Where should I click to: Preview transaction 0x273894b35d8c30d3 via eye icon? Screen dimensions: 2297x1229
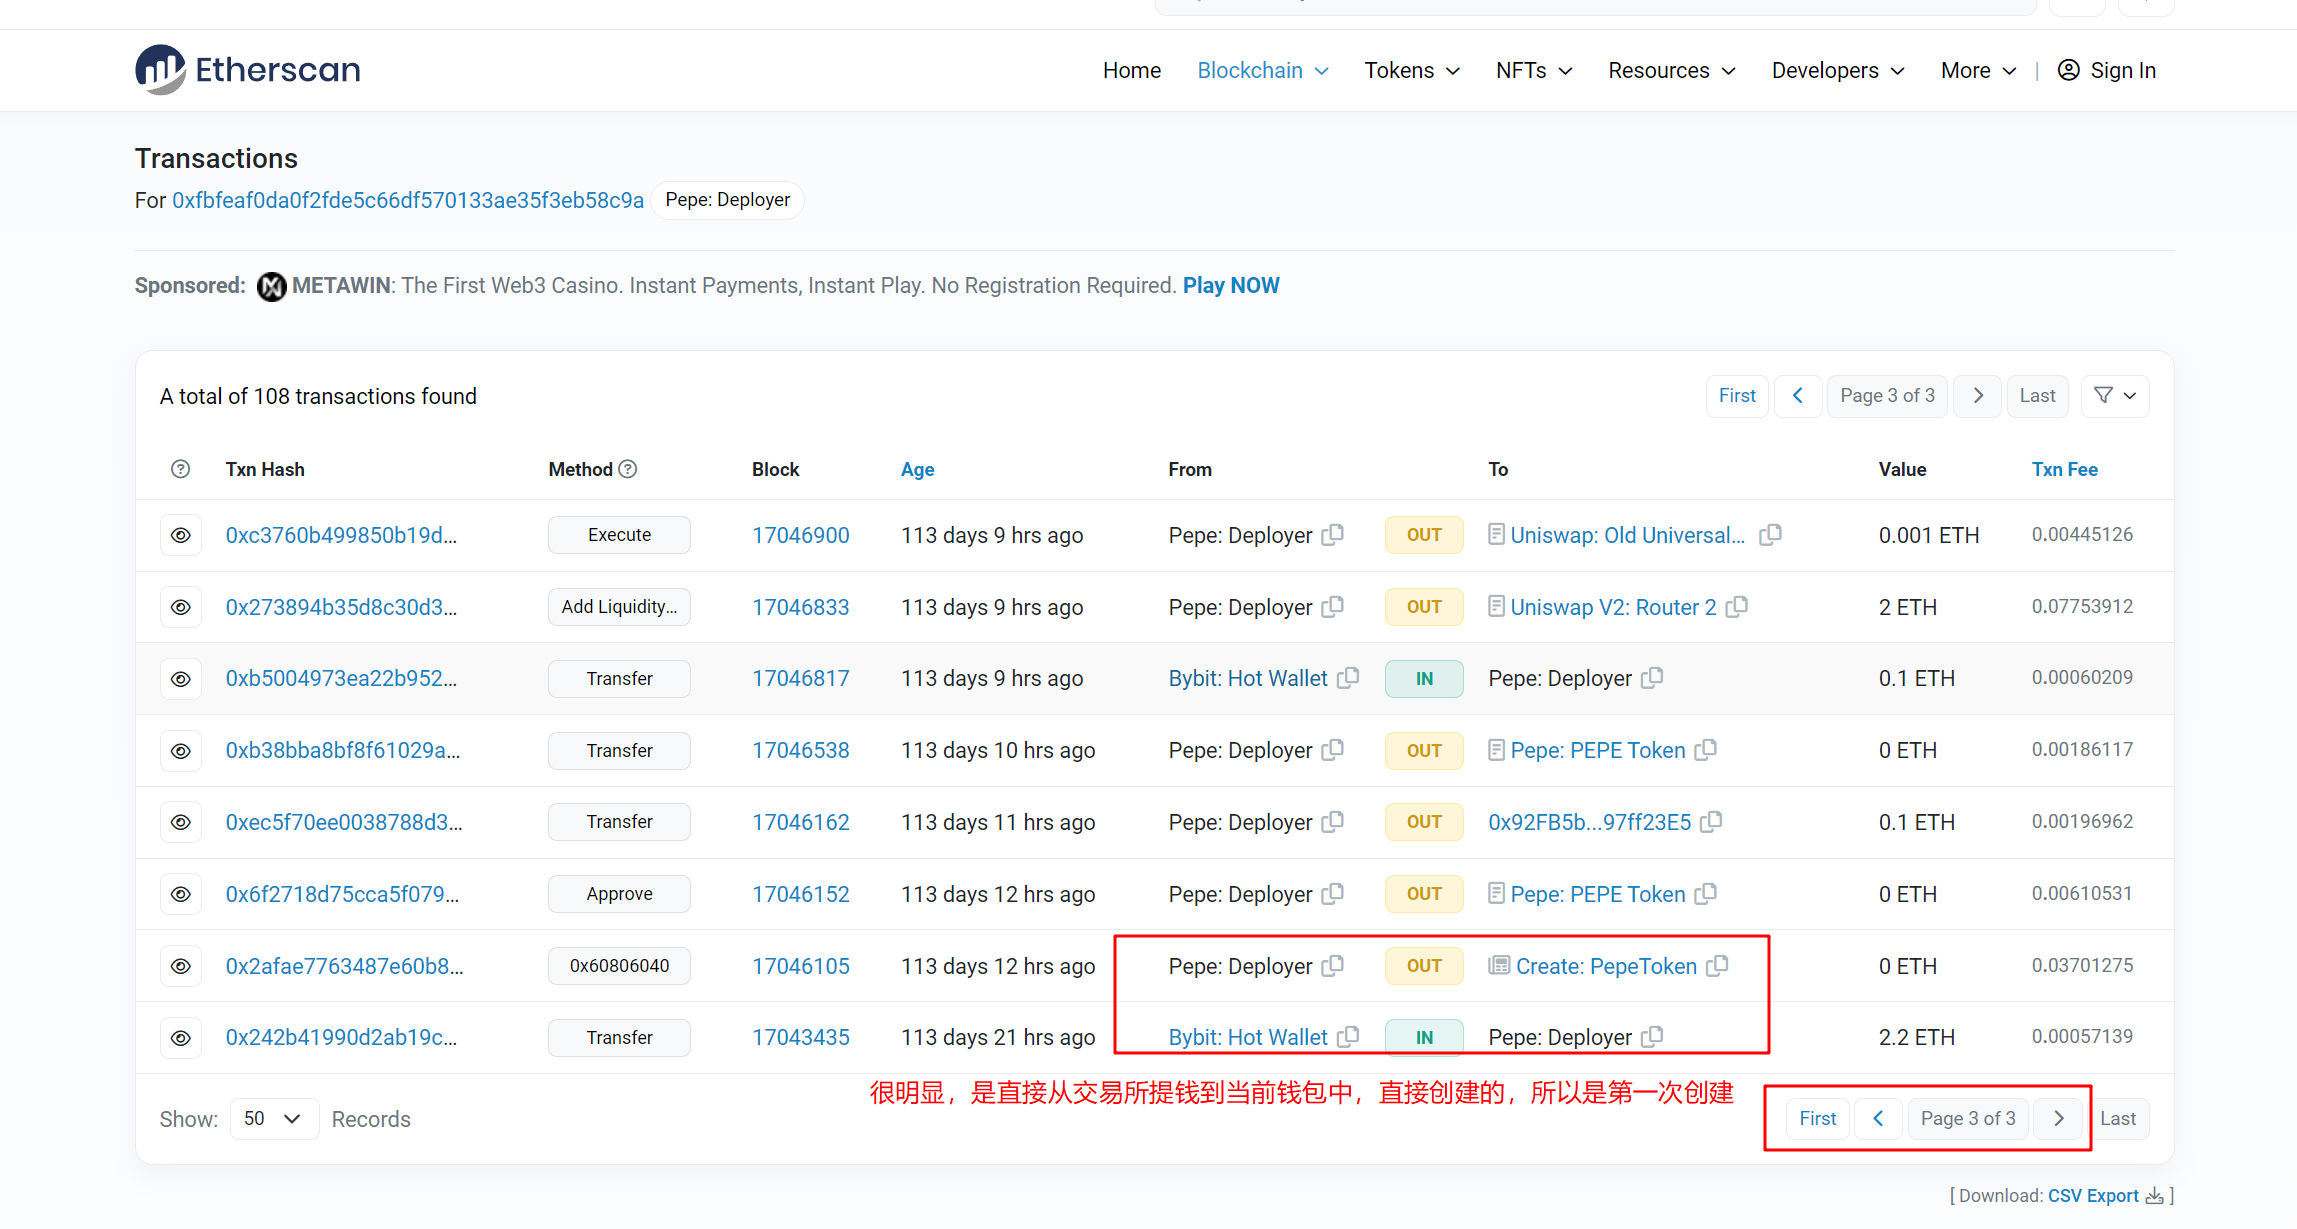click(x=181, y=607)
